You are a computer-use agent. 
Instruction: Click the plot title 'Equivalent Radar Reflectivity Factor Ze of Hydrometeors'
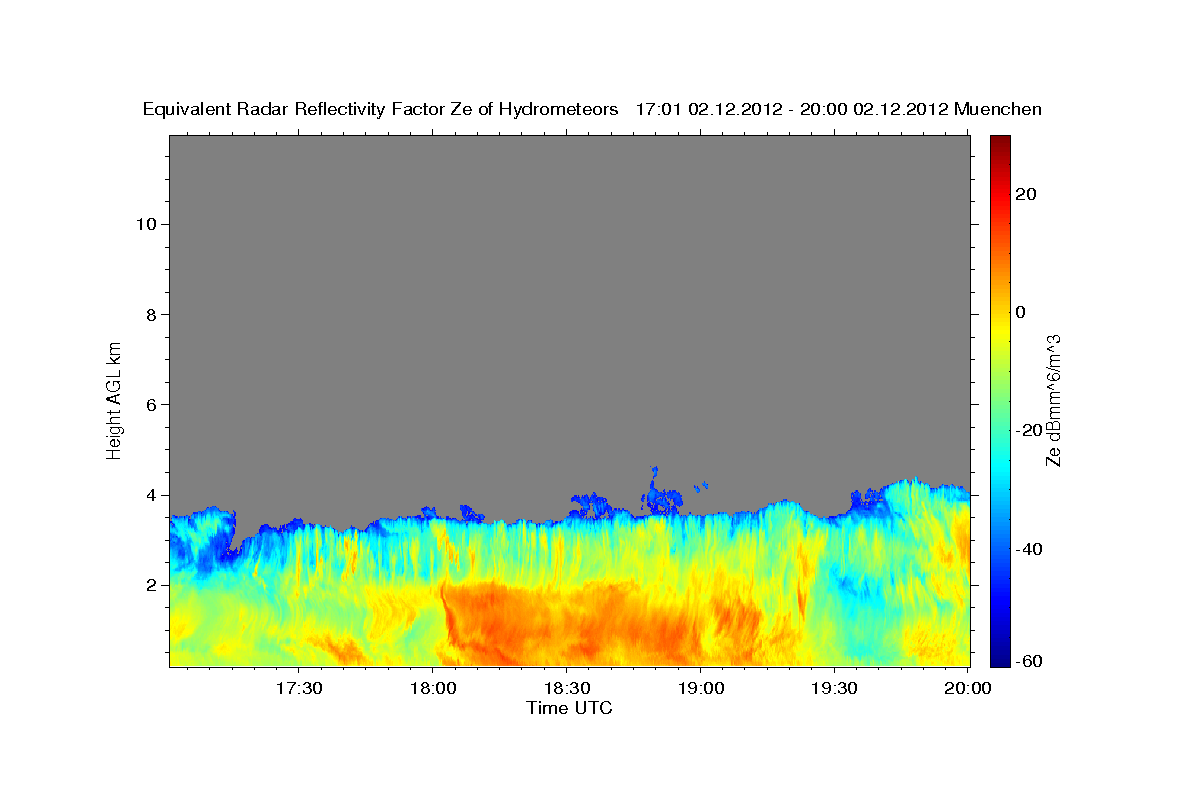[381, 109]
